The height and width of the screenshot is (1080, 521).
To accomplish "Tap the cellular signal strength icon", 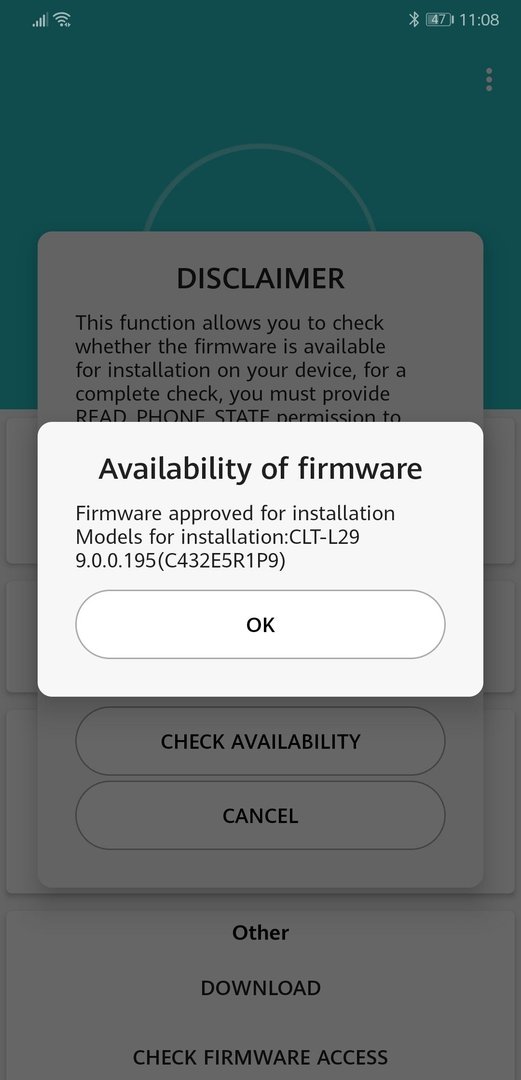I will click(x=40, y=21).
